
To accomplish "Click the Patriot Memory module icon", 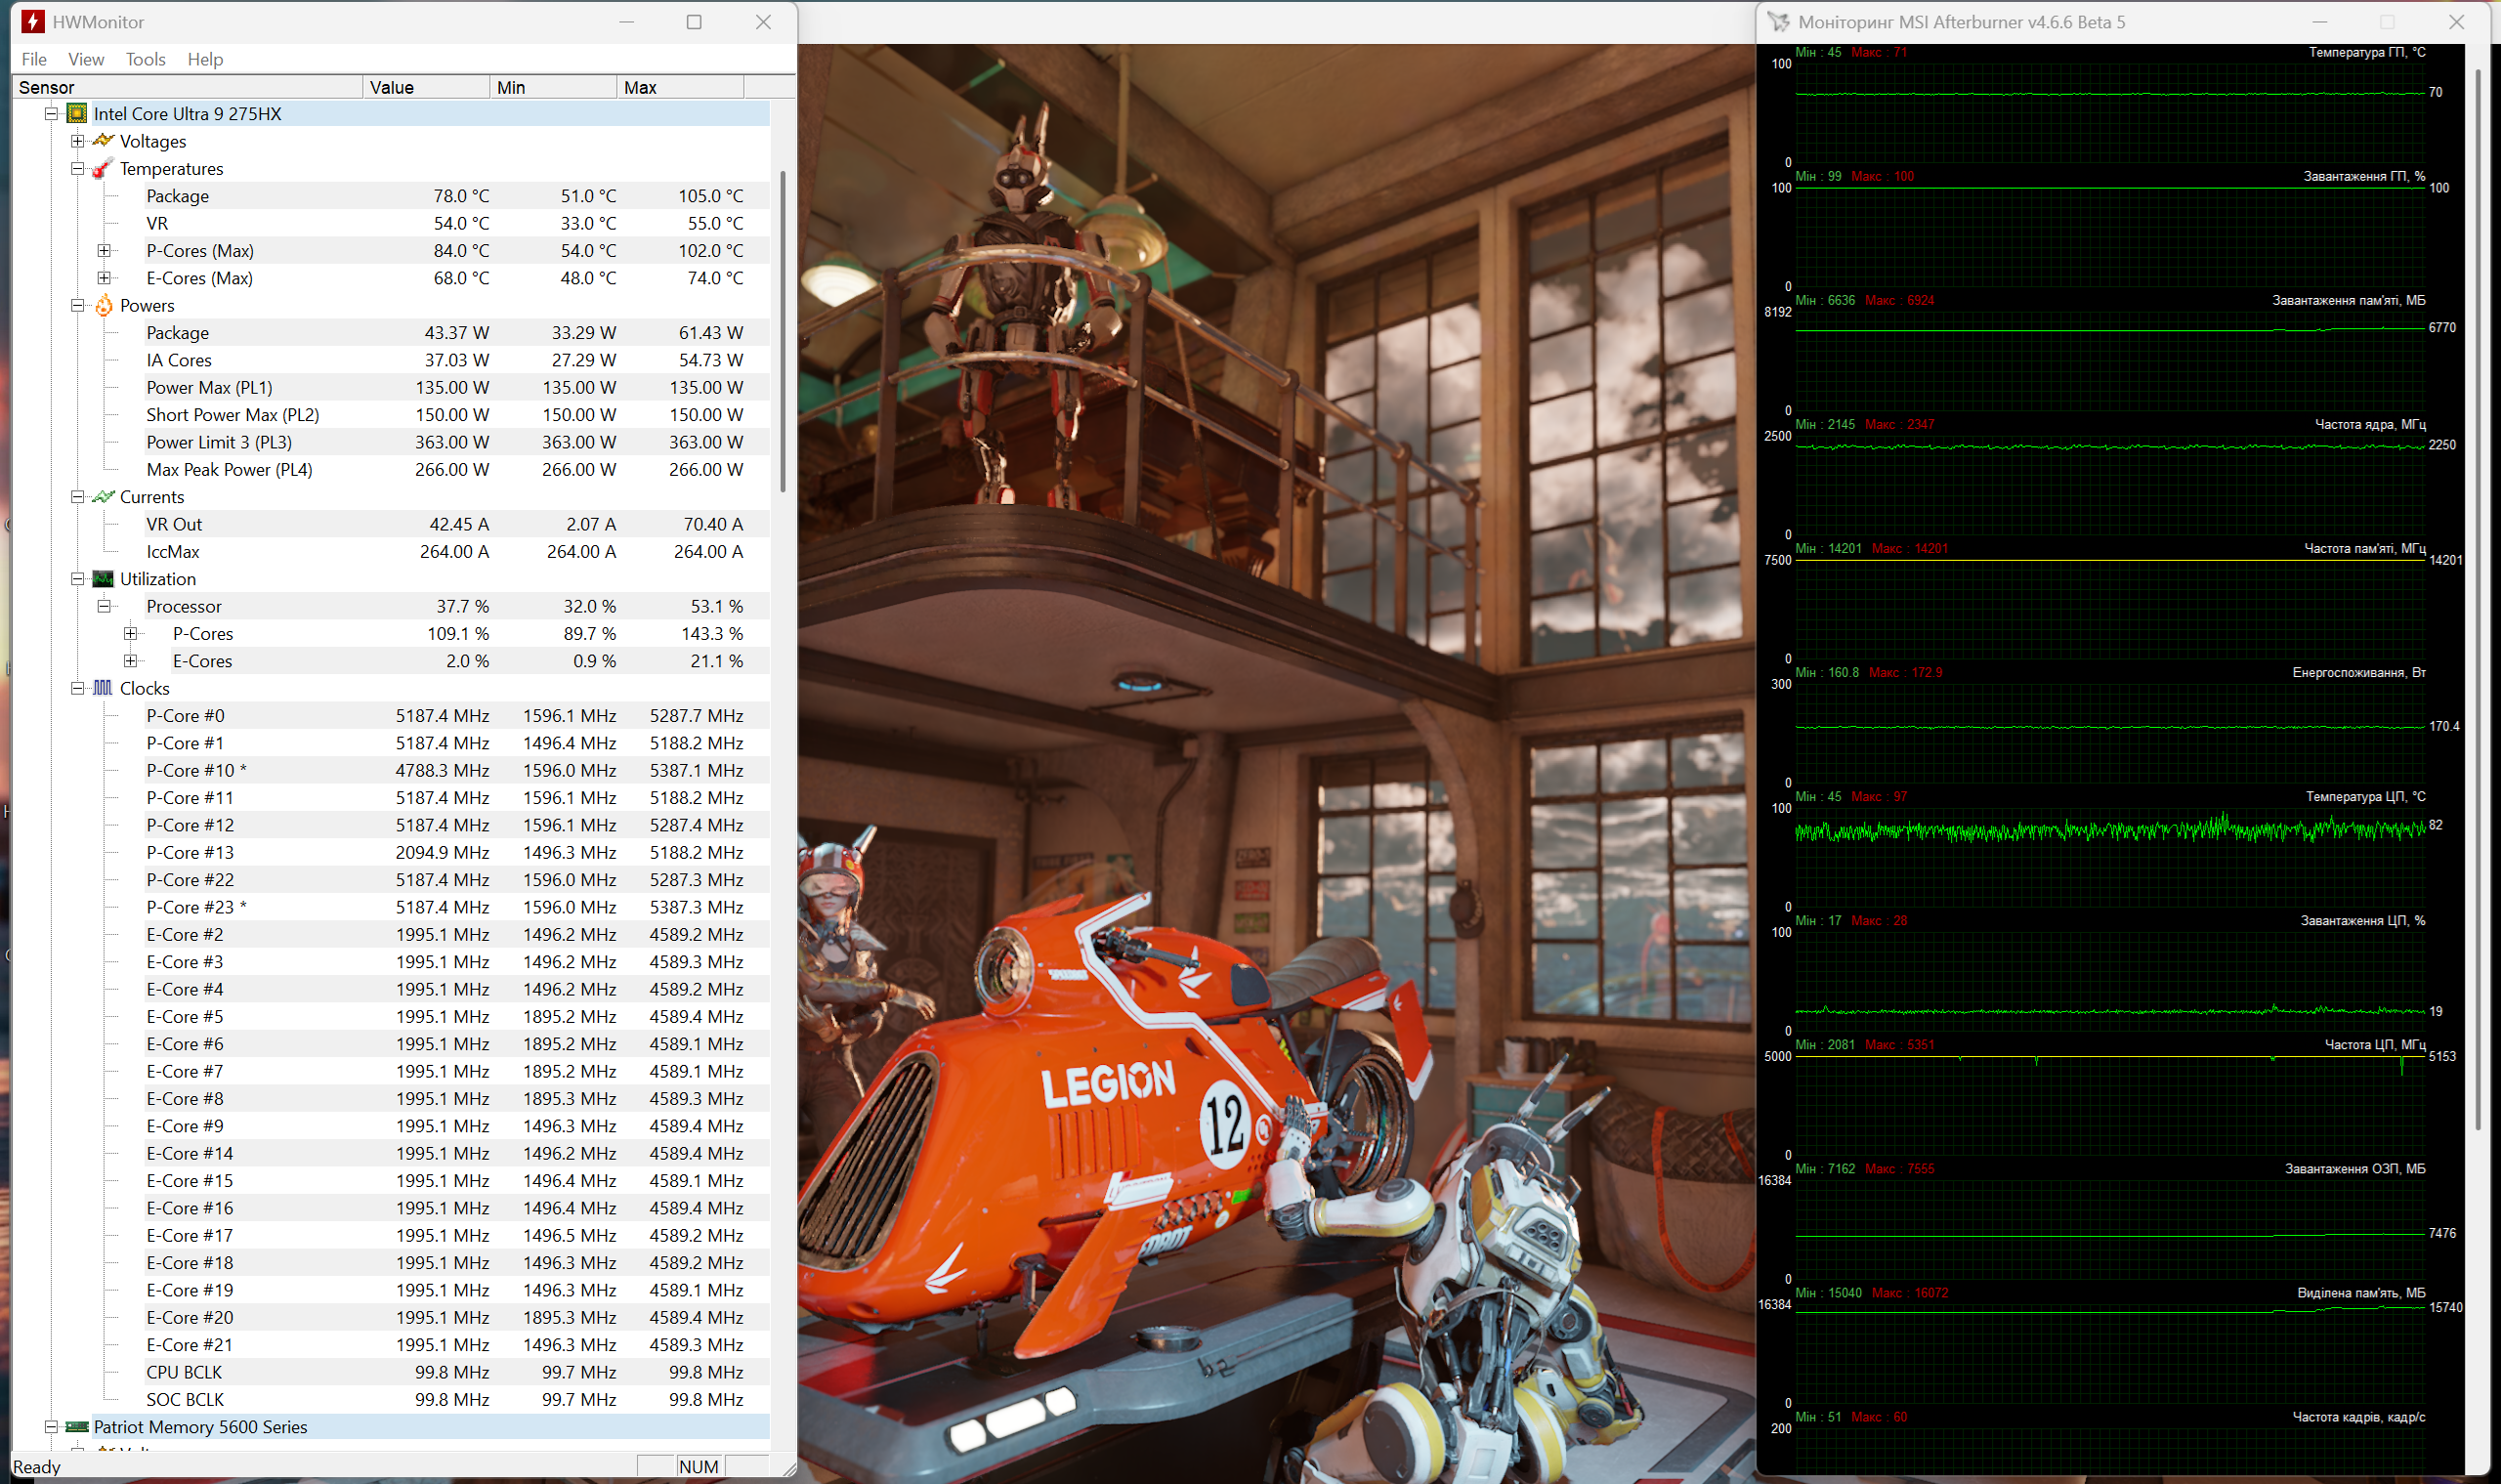I will (x=77, y=1427).
